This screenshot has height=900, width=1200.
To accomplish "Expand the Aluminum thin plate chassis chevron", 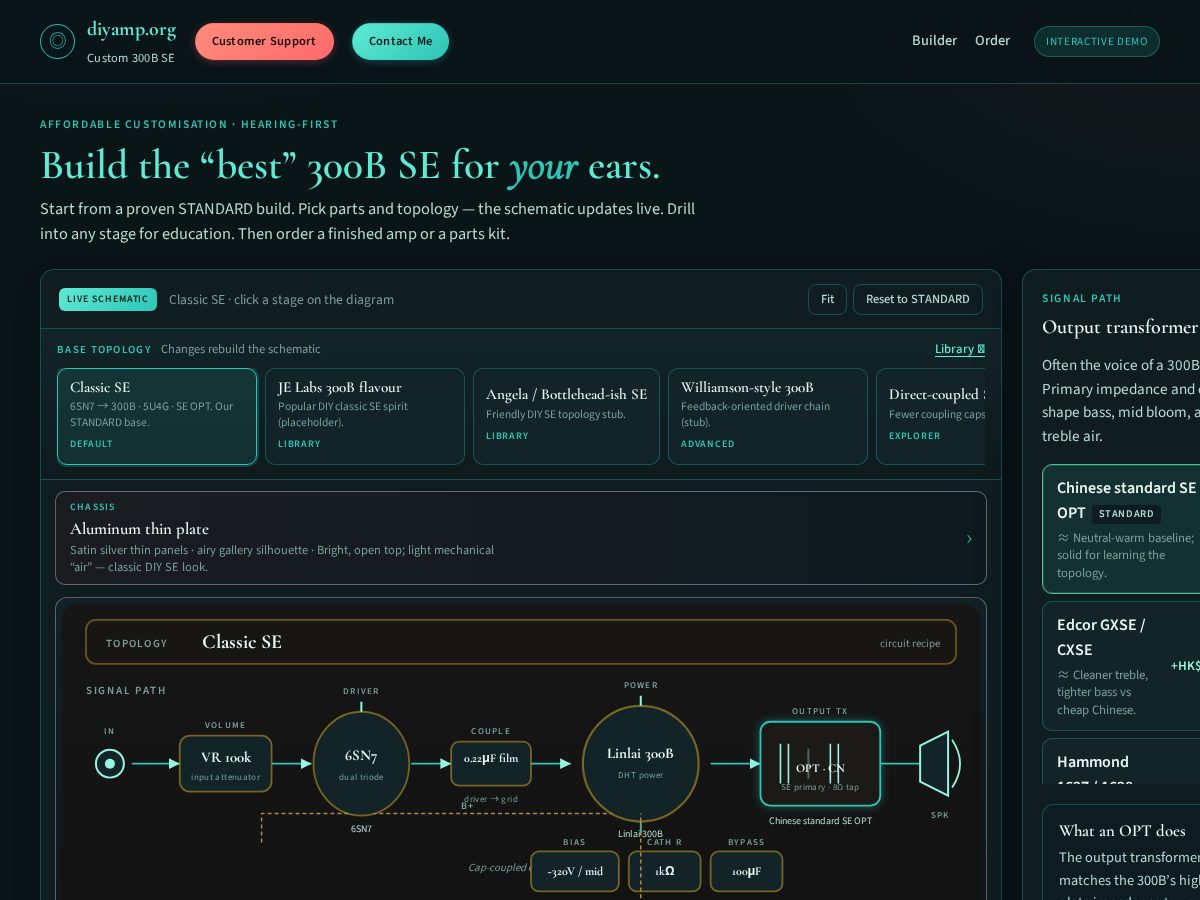I will (968, 539).
